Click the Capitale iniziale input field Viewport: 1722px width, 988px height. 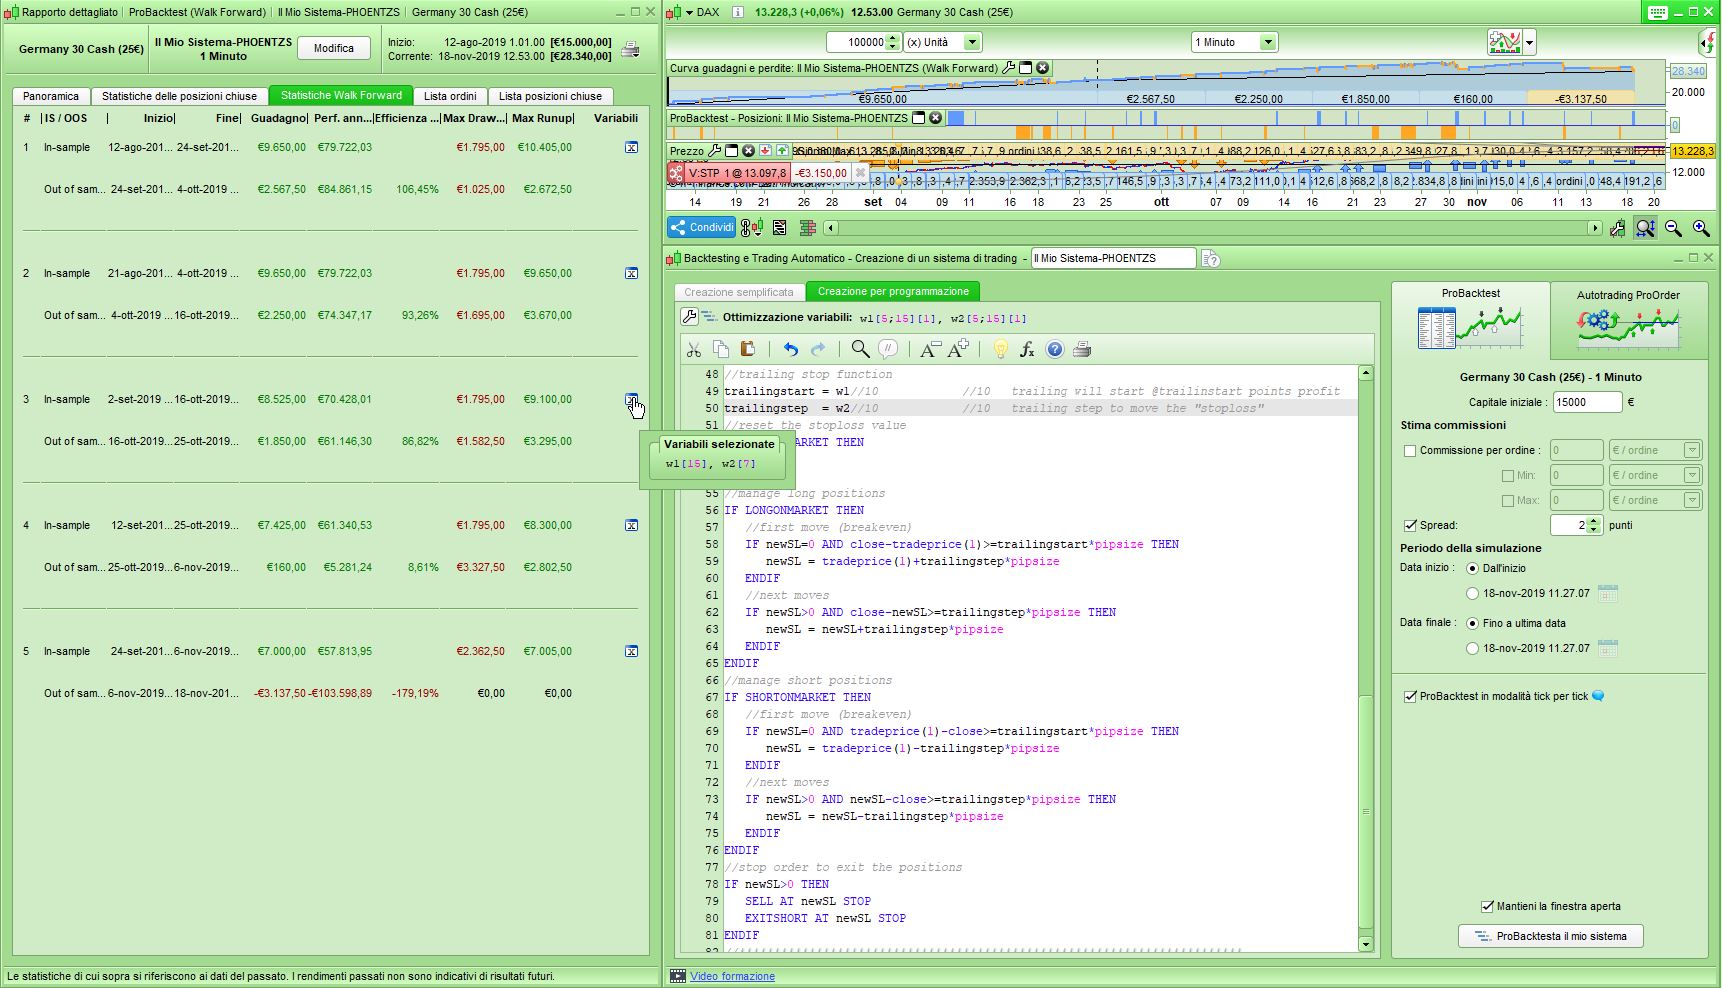[x=1586, y=402]
